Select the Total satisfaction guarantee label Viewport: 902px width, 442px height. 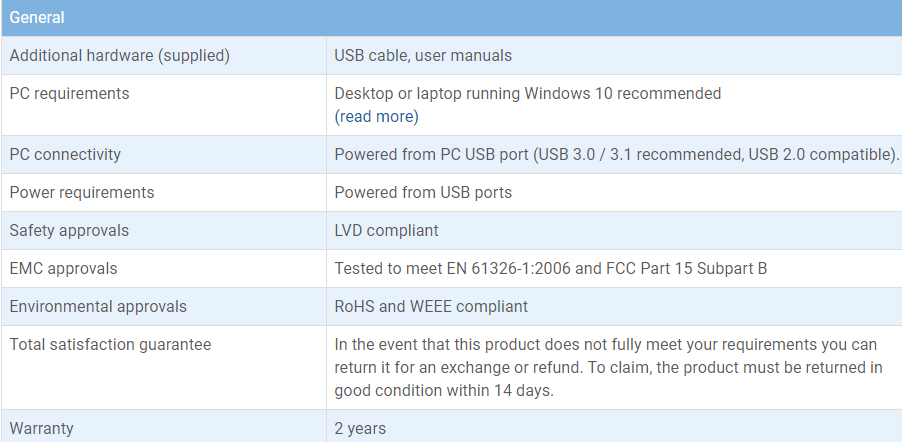click(110, 344)
